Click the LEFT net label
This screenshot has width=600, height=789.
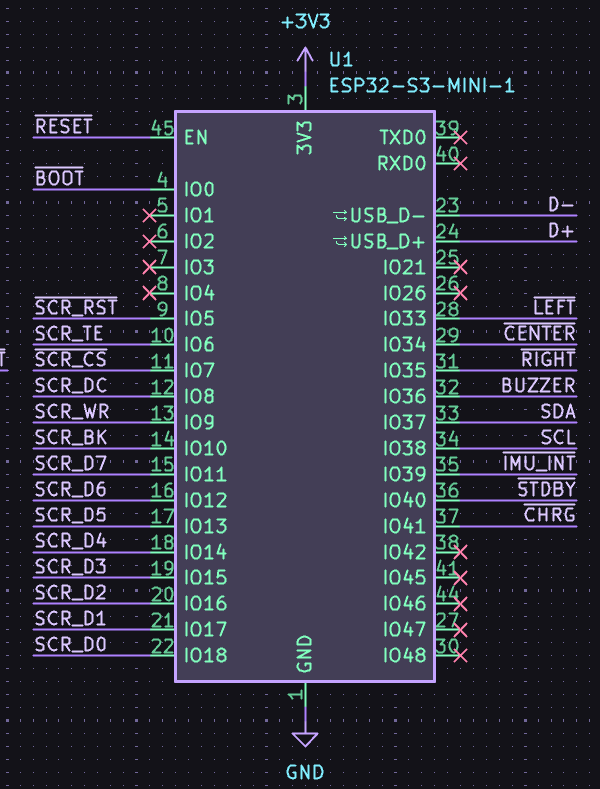pyautogui.click(x=554, y=307)
